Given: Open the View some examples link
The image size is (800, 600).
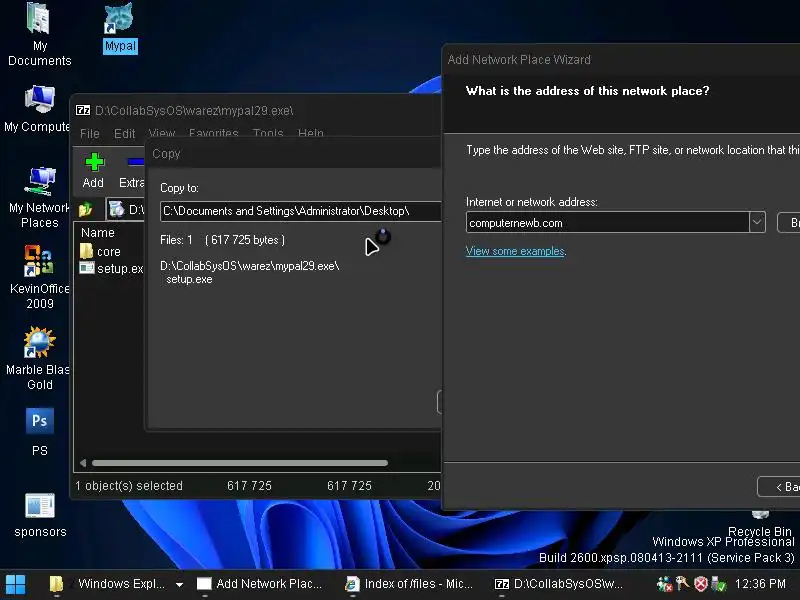Looking at the screenshot, I should 515,251.
